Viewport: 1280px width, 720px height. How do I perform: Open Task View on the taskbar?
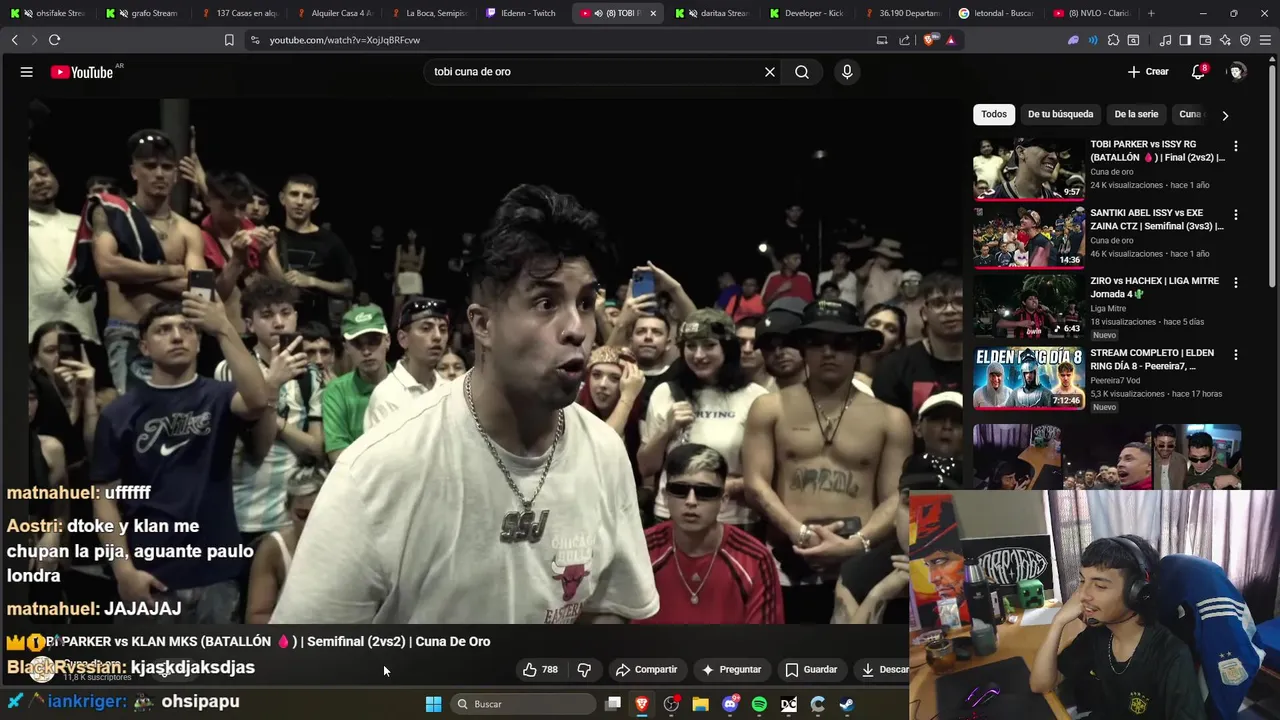[x=613, y=704]
